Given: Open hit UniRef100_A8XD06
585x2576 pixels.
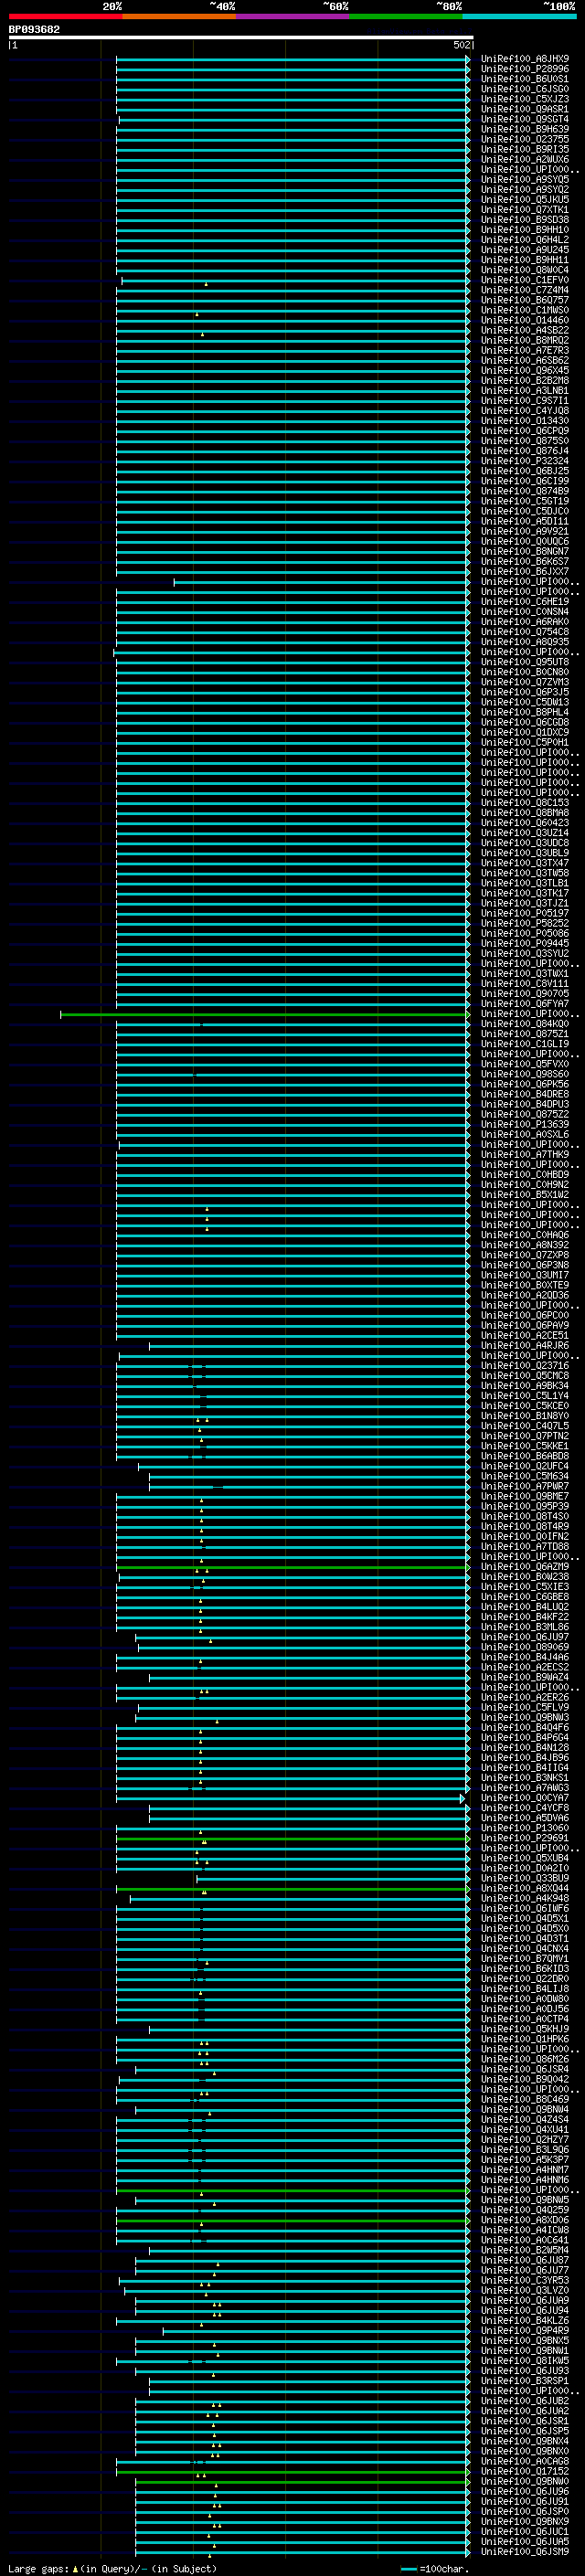Looking at the screenshot, I should click(x=525, y=2220).
